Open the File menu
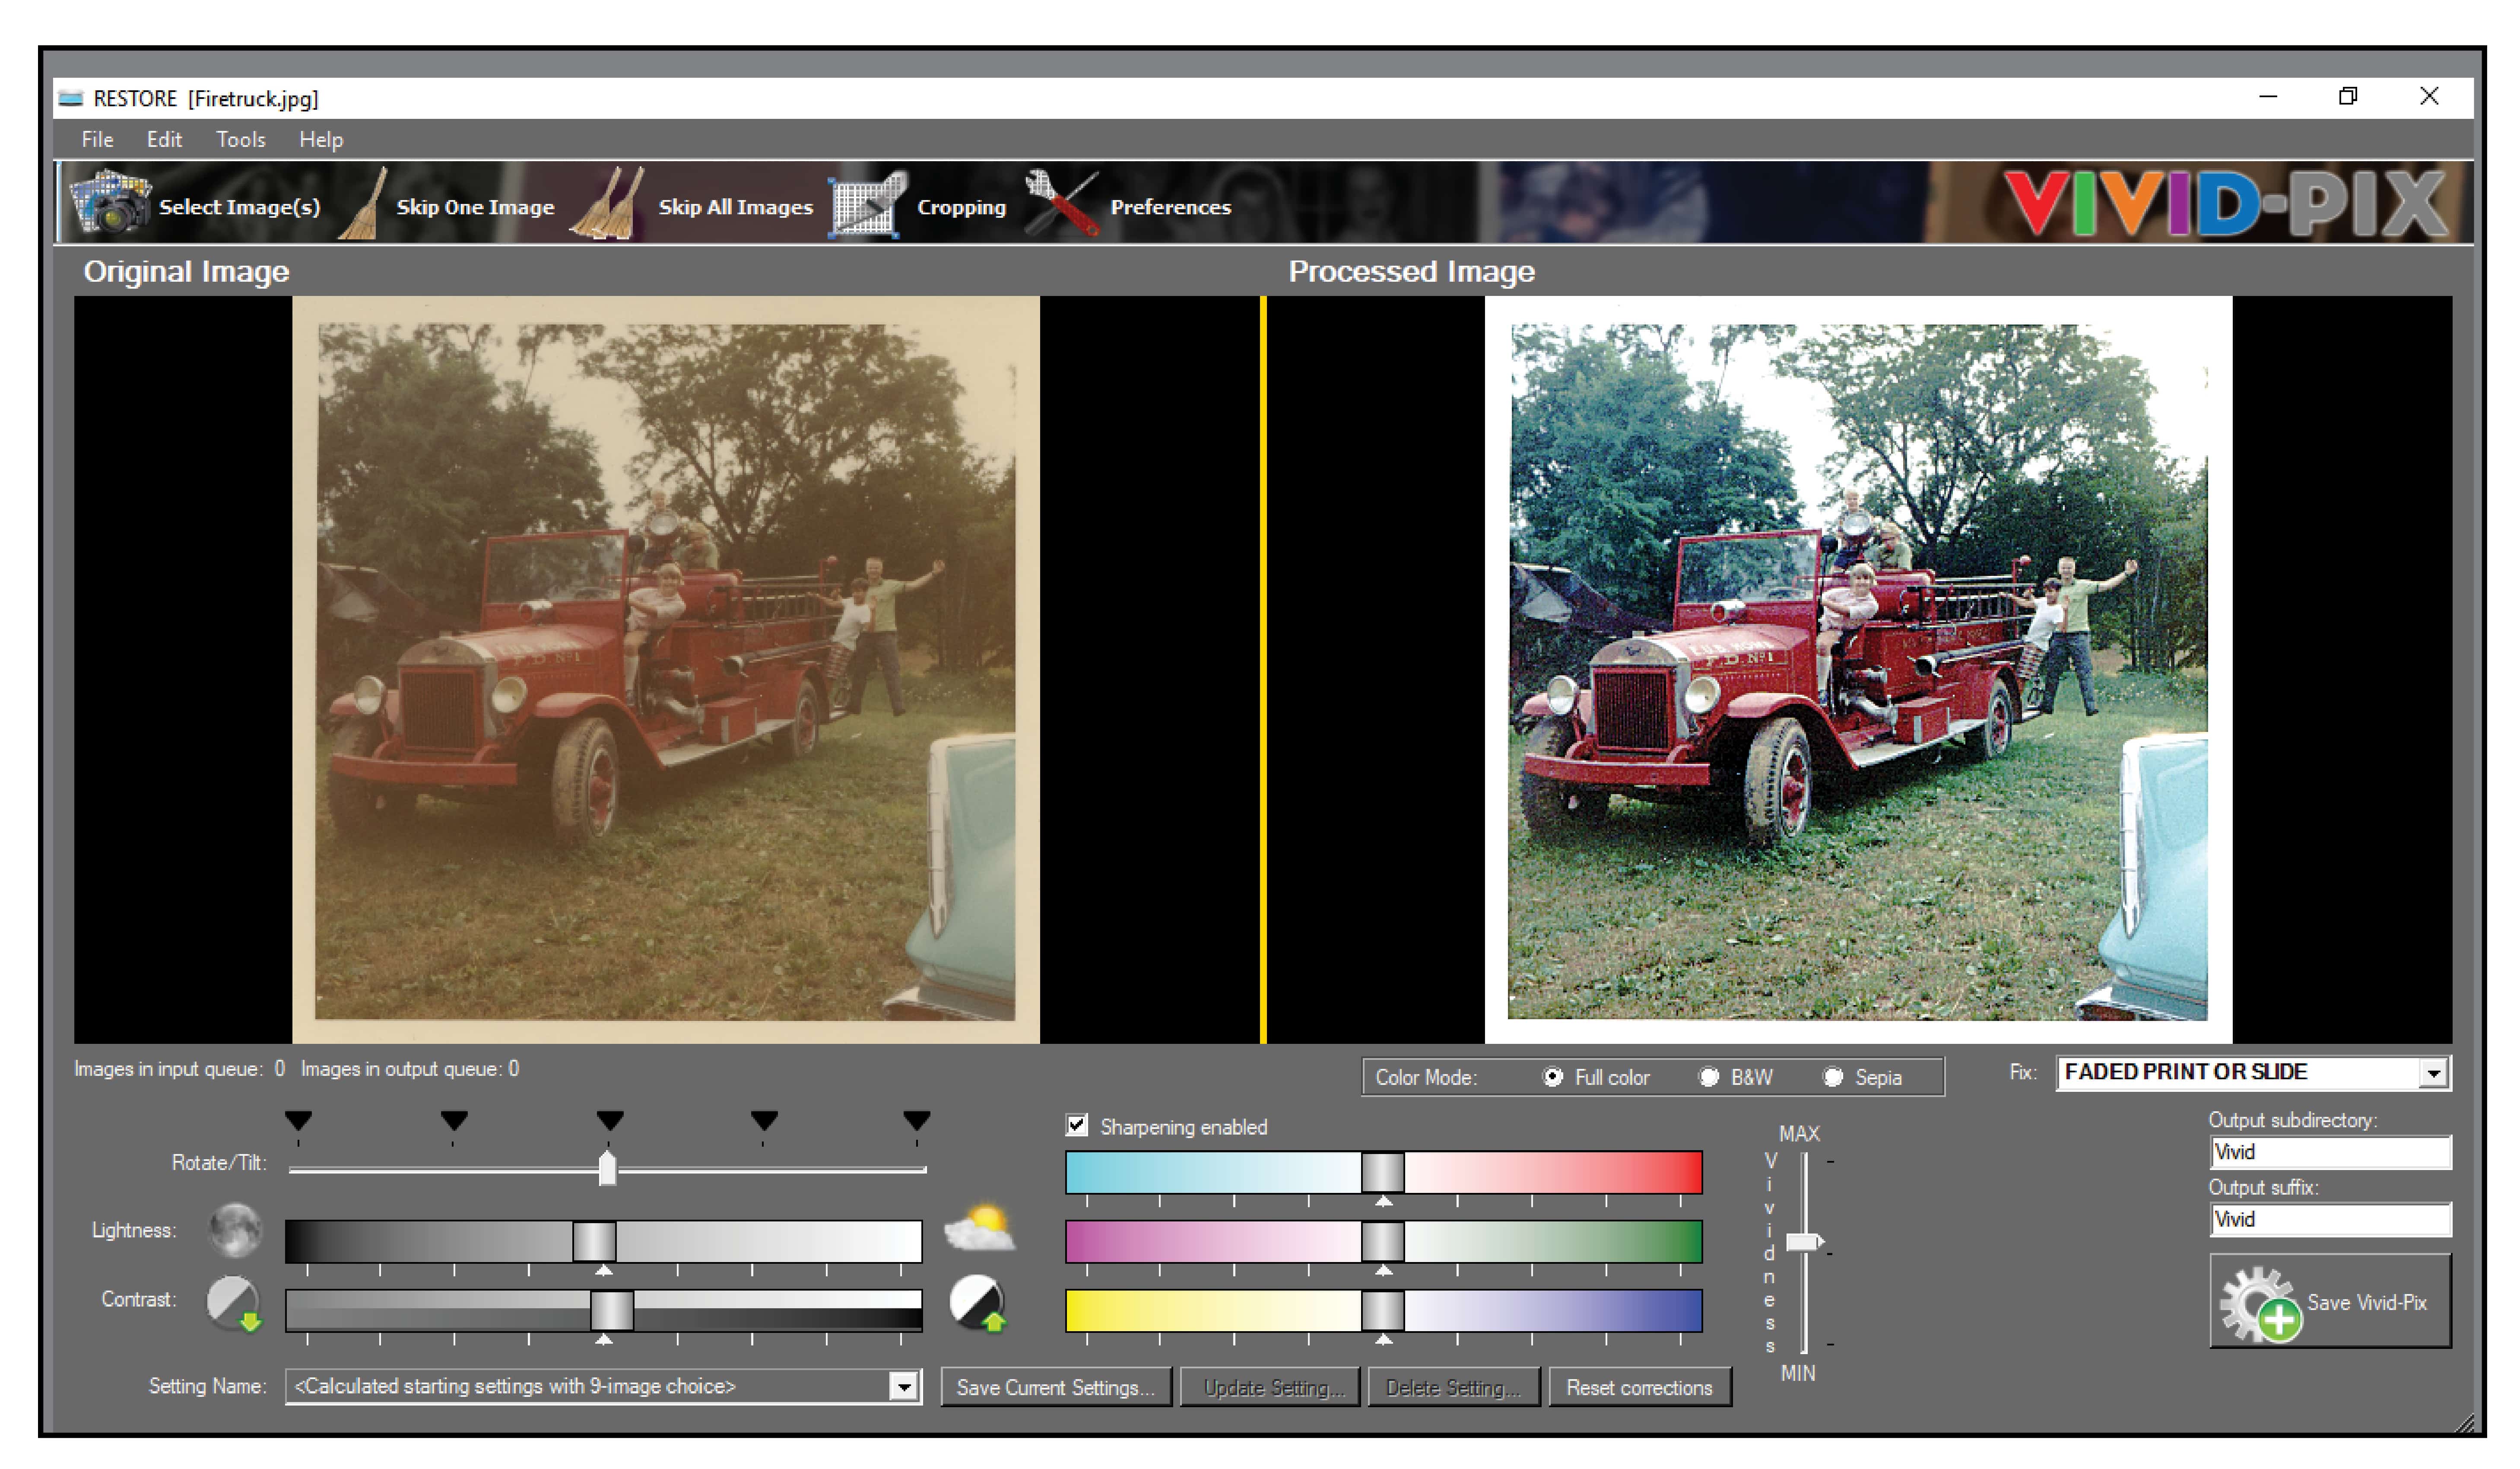This screenshot has width=2520, height=1469. point(97,140)
